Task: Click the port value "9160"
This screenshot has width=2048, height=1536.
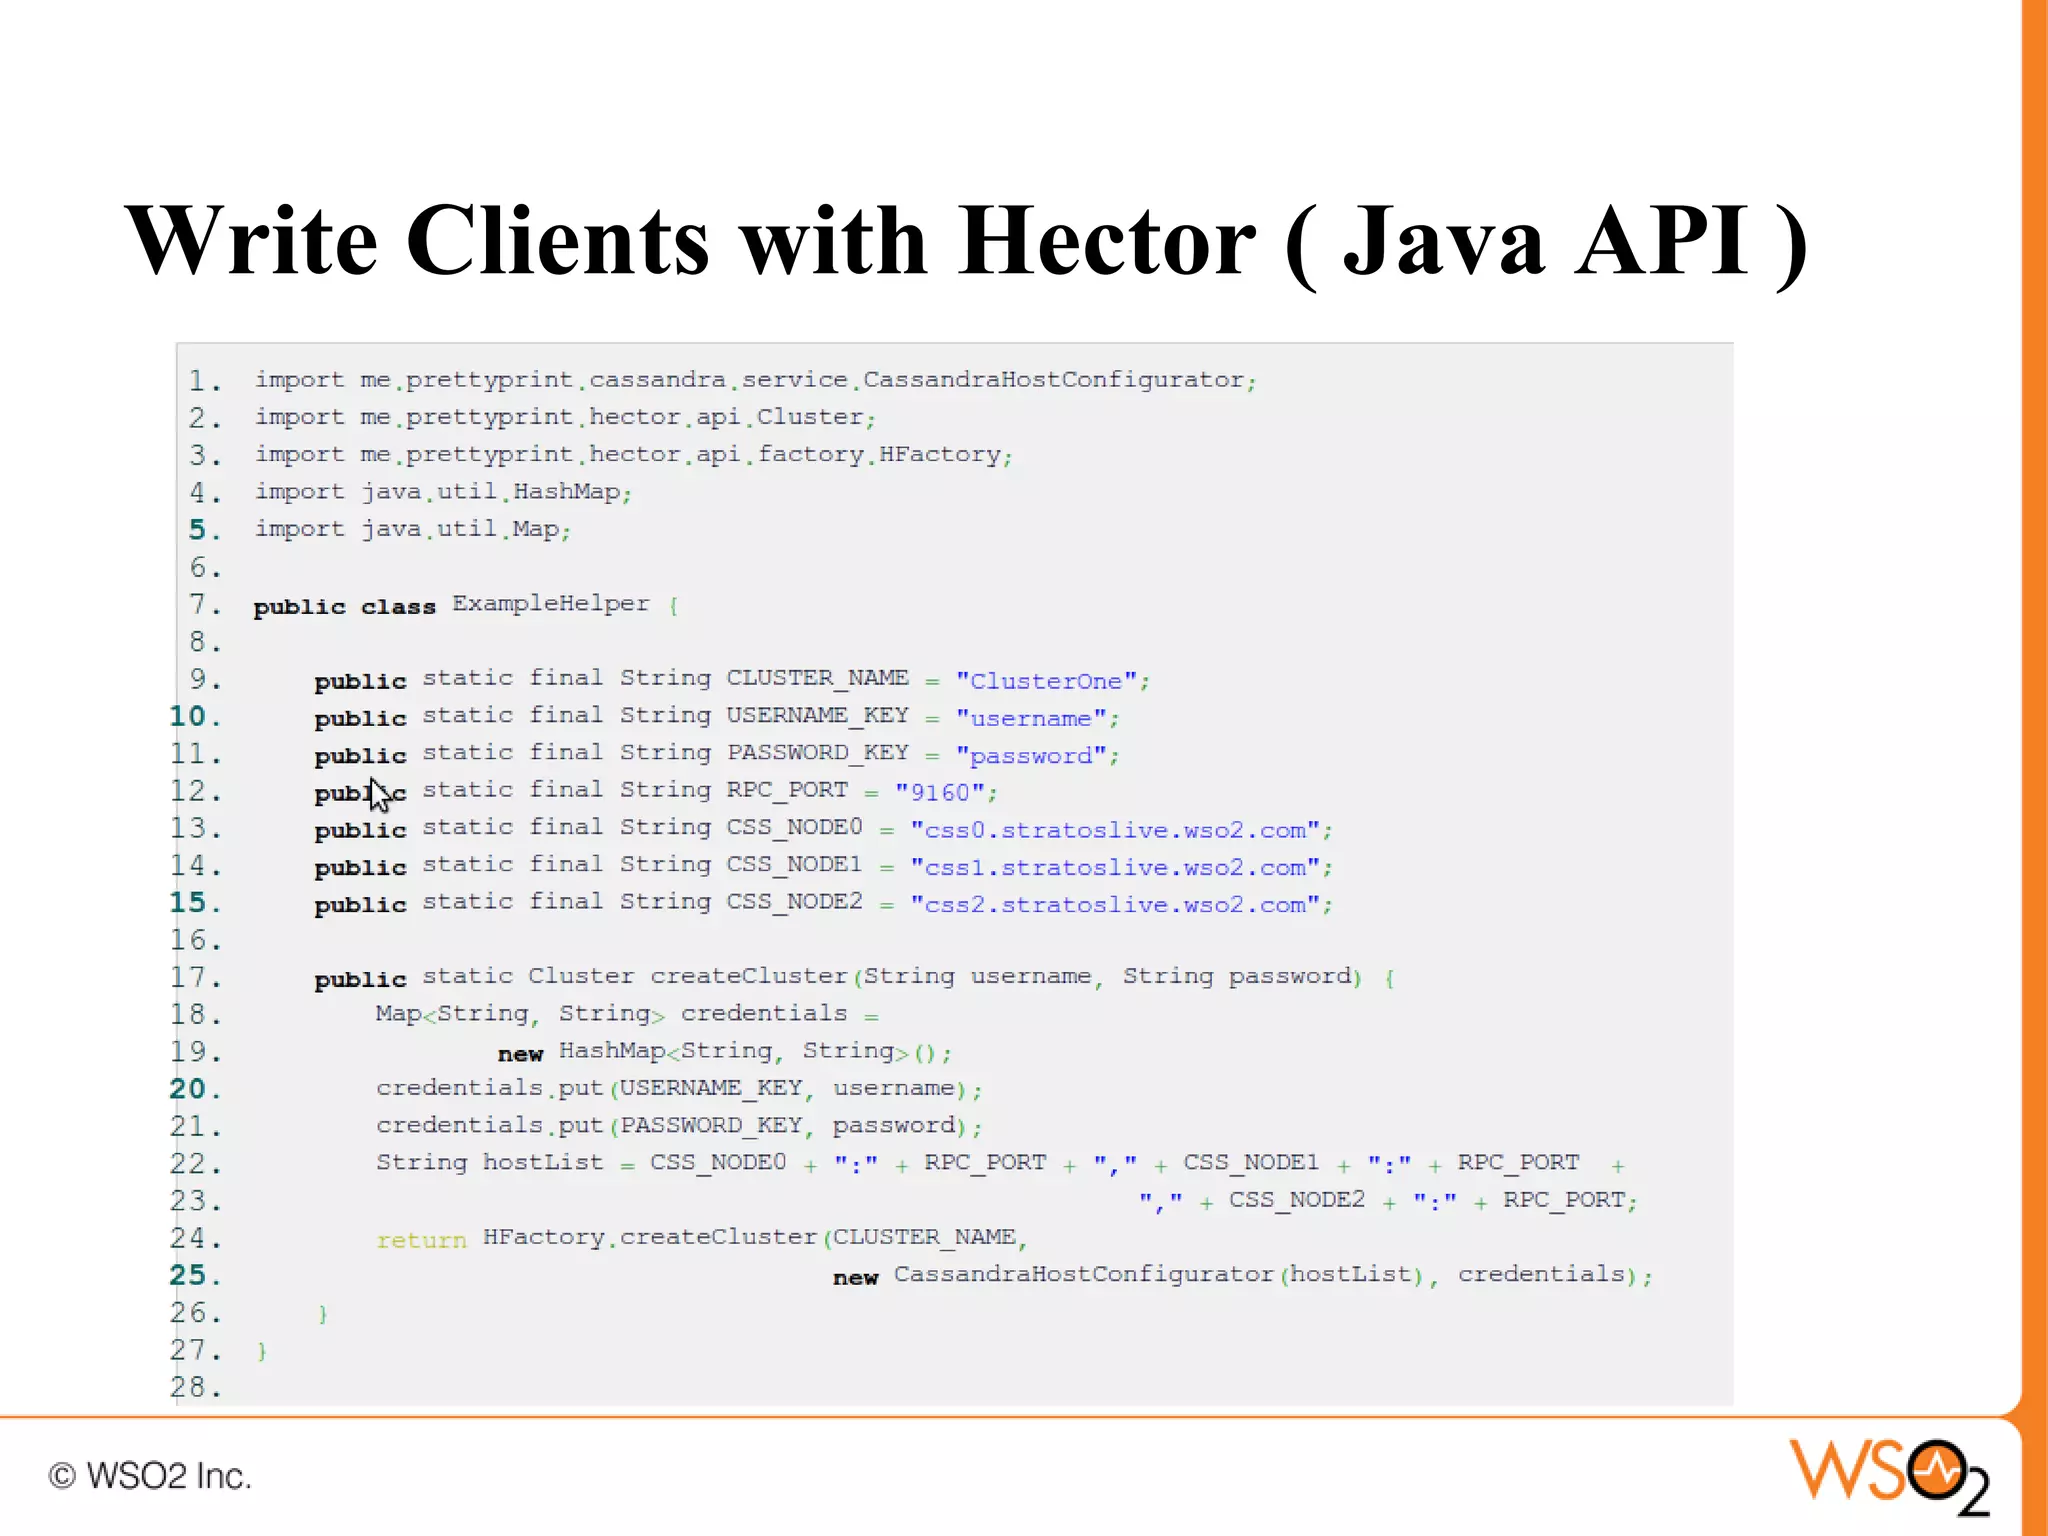Action: coord(940,792)
